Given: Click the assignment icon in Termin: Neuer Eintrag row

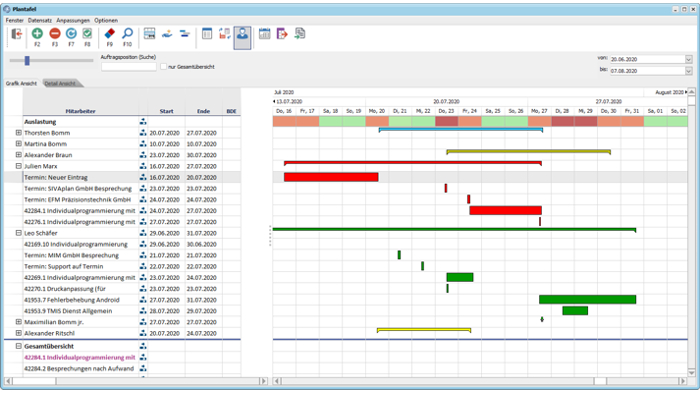Looking at the screenshot, I should 143,177.
